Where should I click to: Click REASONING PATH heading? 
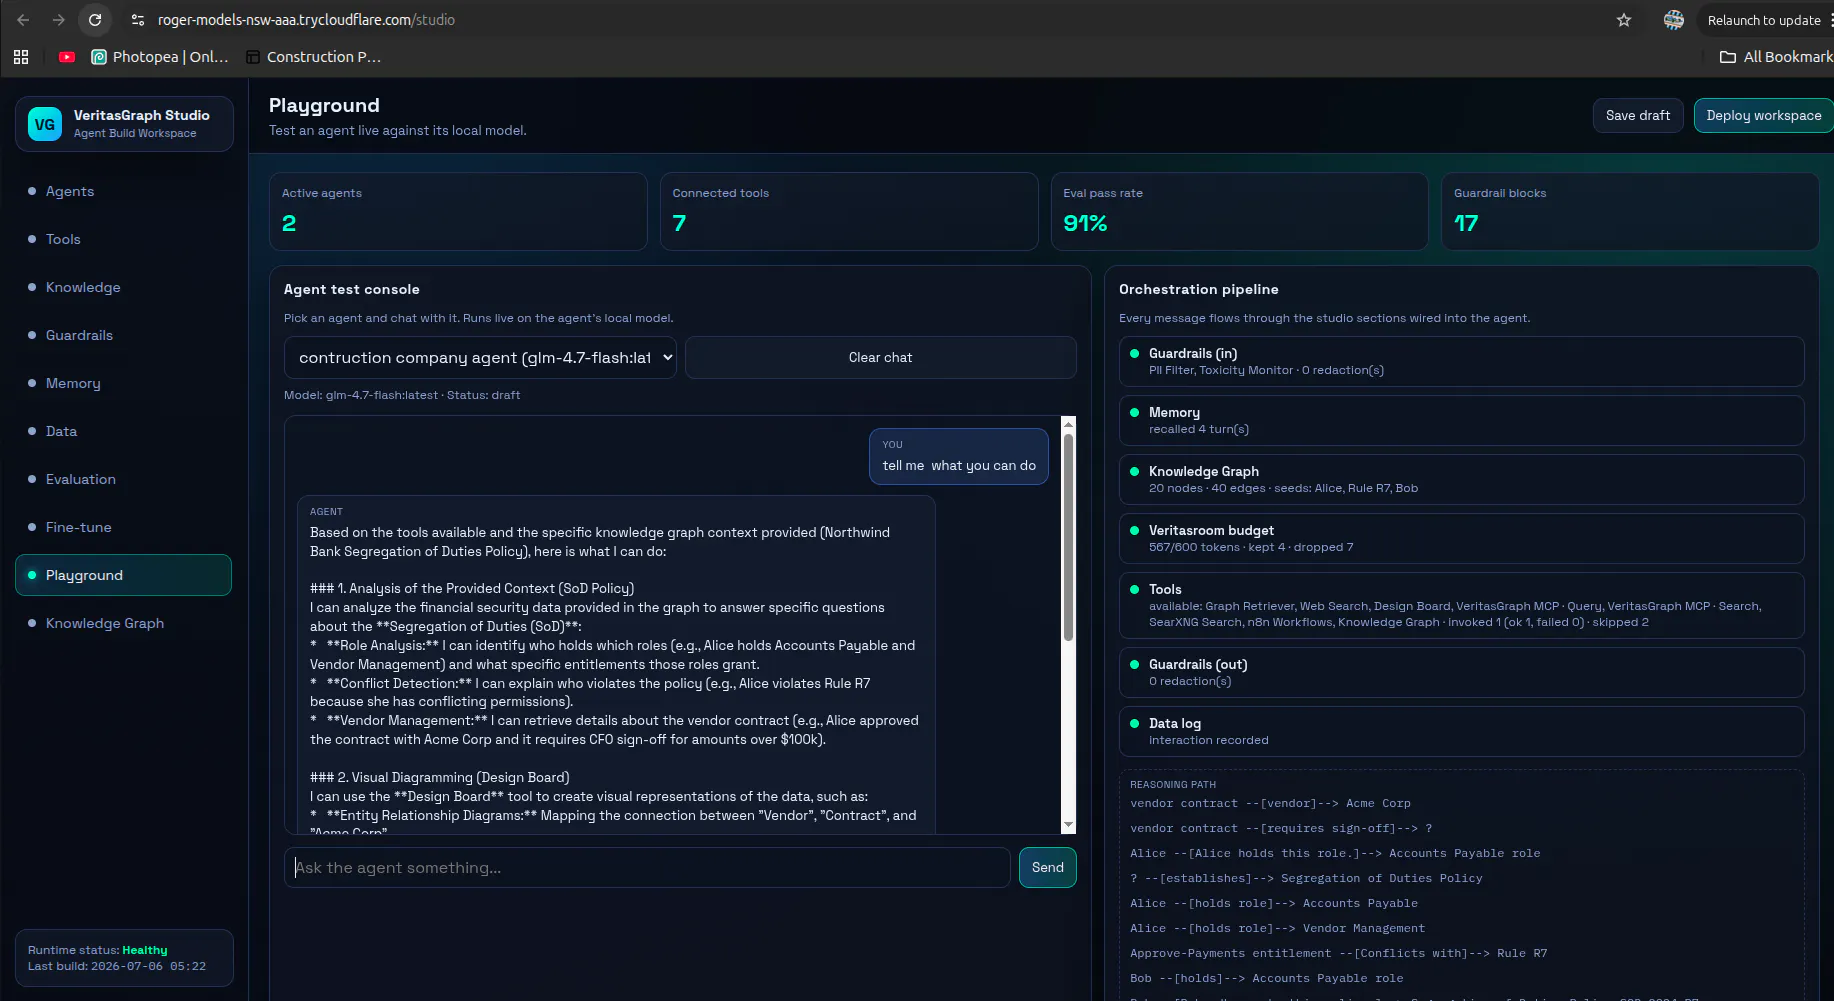coord(1173,785)
